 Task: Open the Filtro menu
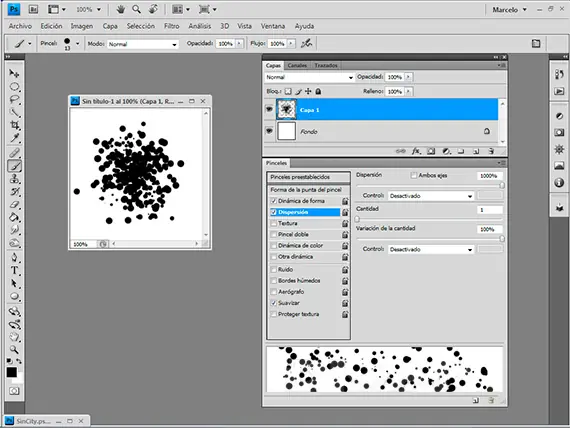(x=172, y=26)
